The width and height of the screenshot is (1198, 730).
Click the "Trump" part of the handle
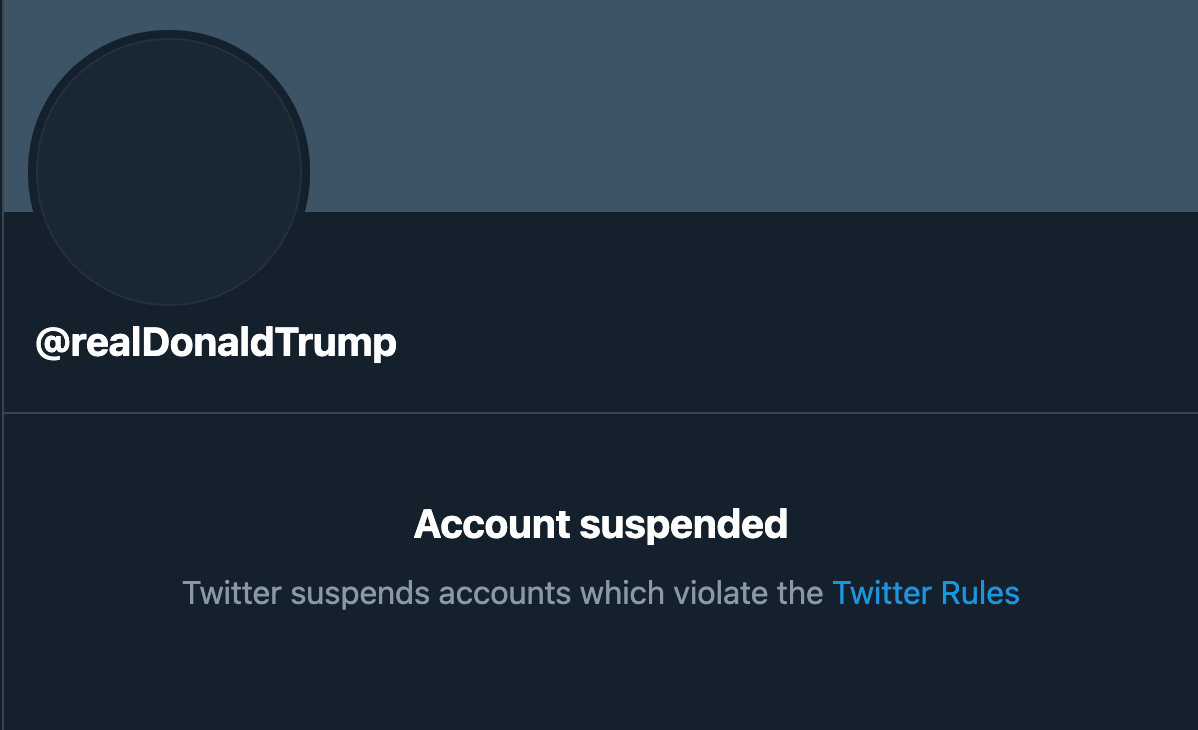tap(335, 342)
